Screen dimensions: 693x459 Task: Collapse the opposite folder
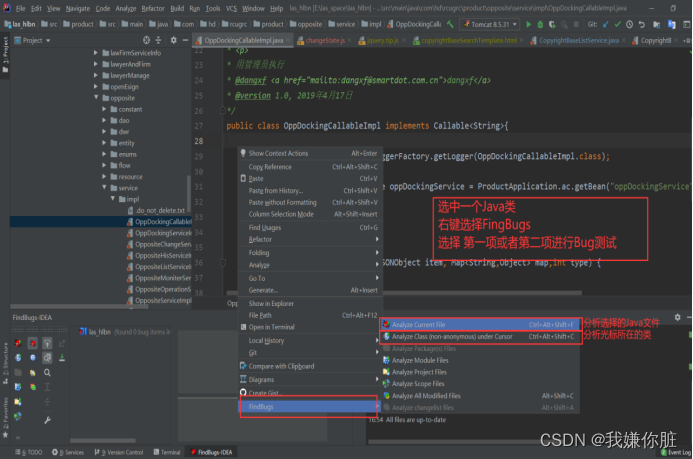coord(96,98)
